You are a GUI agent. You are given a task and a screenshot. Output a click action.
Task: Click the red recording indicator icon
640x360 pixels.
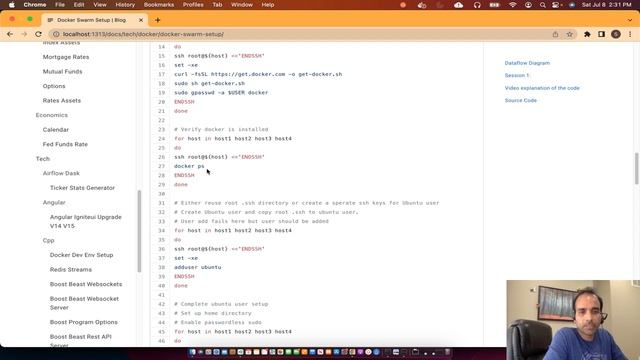pyautogui.click(x=403, y=5)
